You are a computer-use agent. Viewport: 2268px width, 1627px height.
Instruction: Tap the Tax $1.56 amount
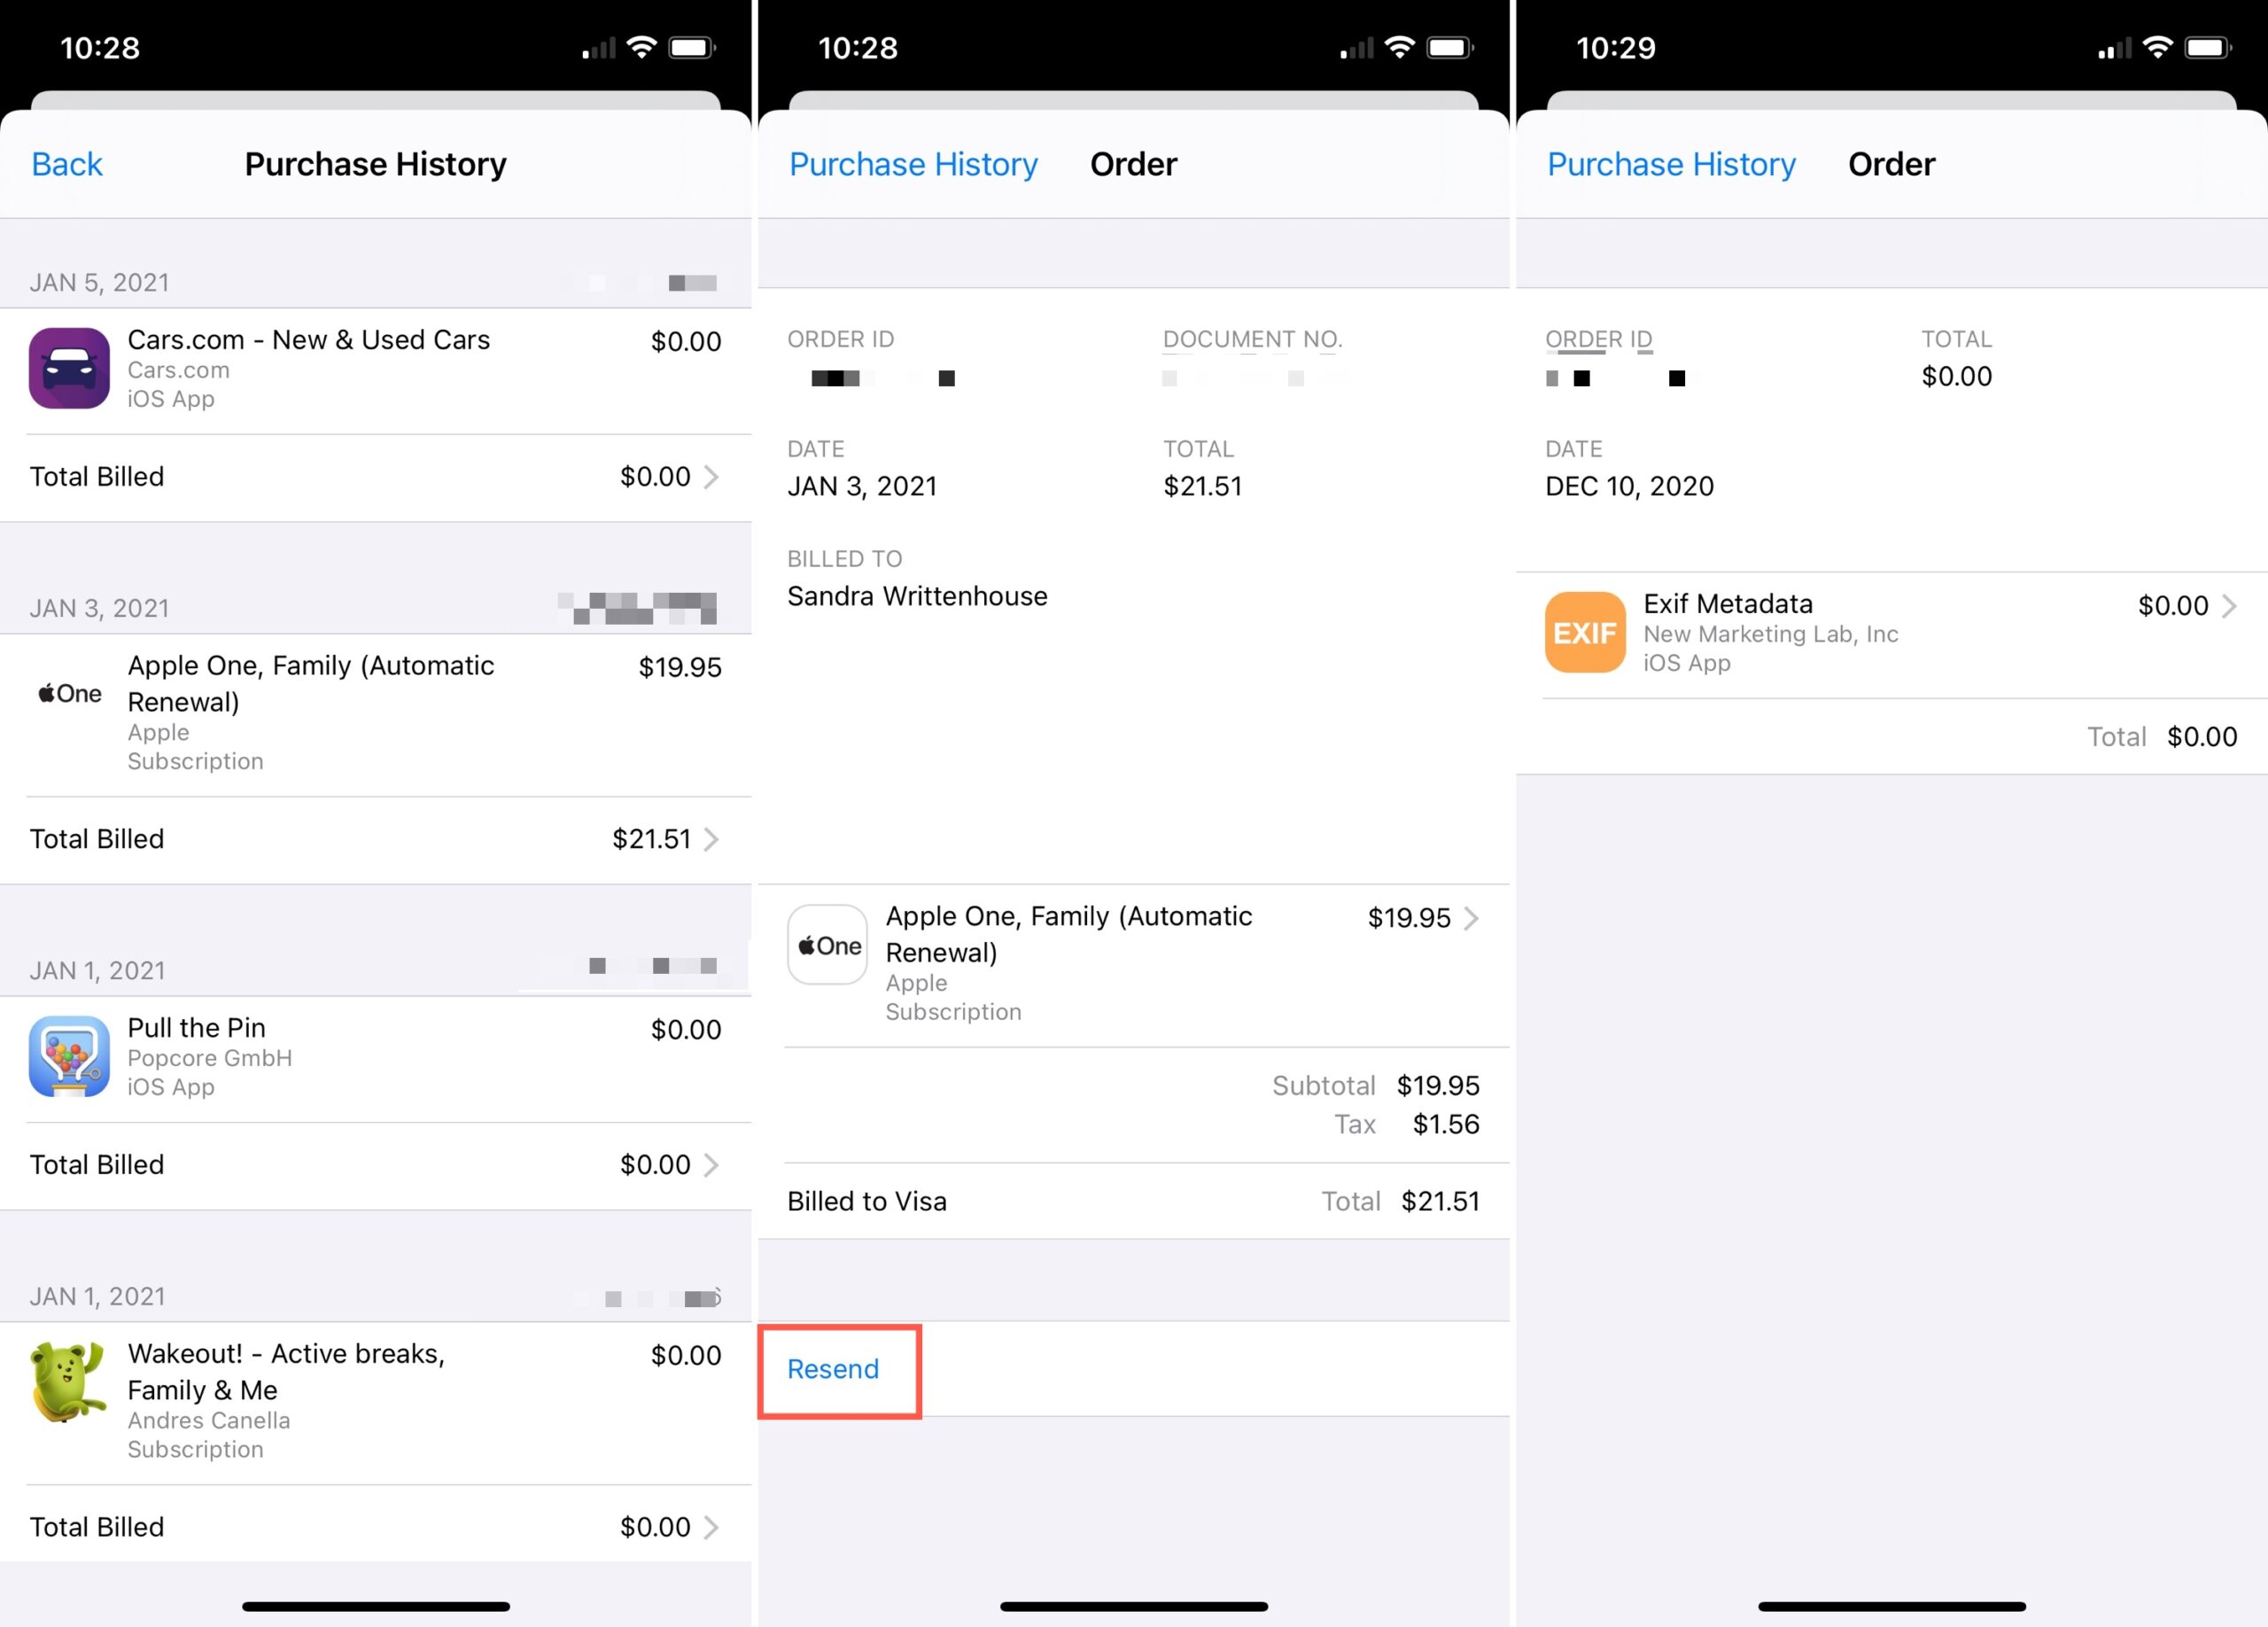1446,1125
